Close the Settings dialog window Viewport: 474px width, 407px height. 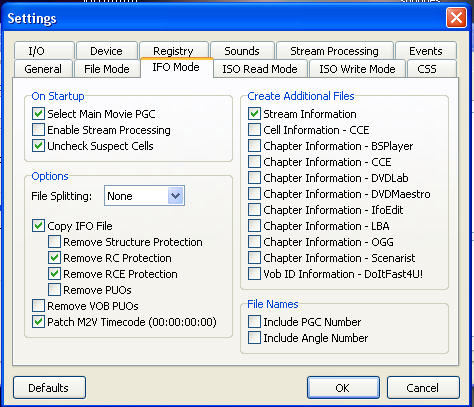[x=456, y=18]
